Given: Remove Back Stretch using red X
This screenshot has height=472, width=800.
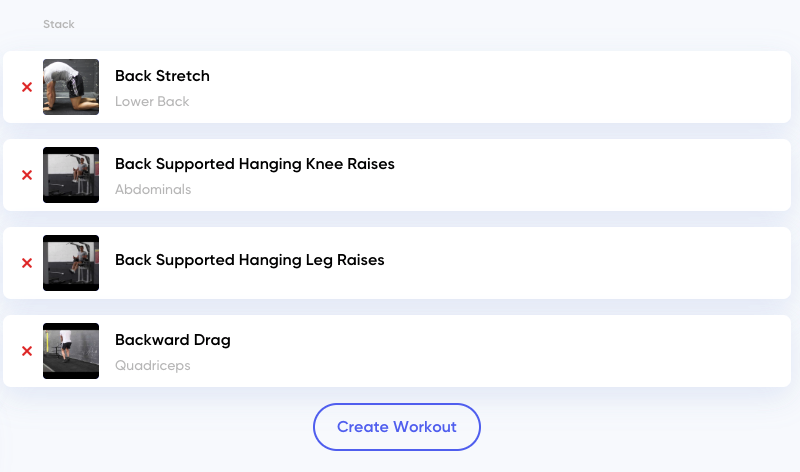Looking at the screenshot, I should click(x=27, y=87).
